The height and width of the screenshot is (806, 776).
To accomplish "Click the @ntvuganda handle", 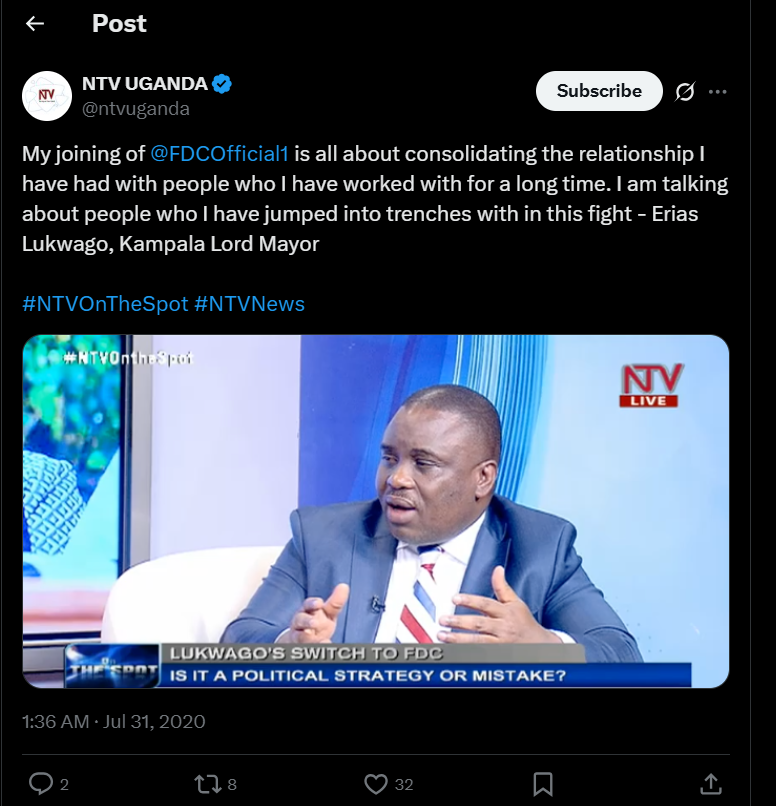I will 135,109.
